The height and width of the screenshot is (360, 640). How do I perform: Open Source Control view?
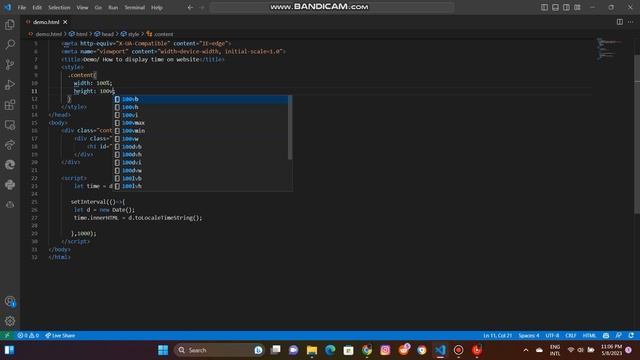coord(10,64)
